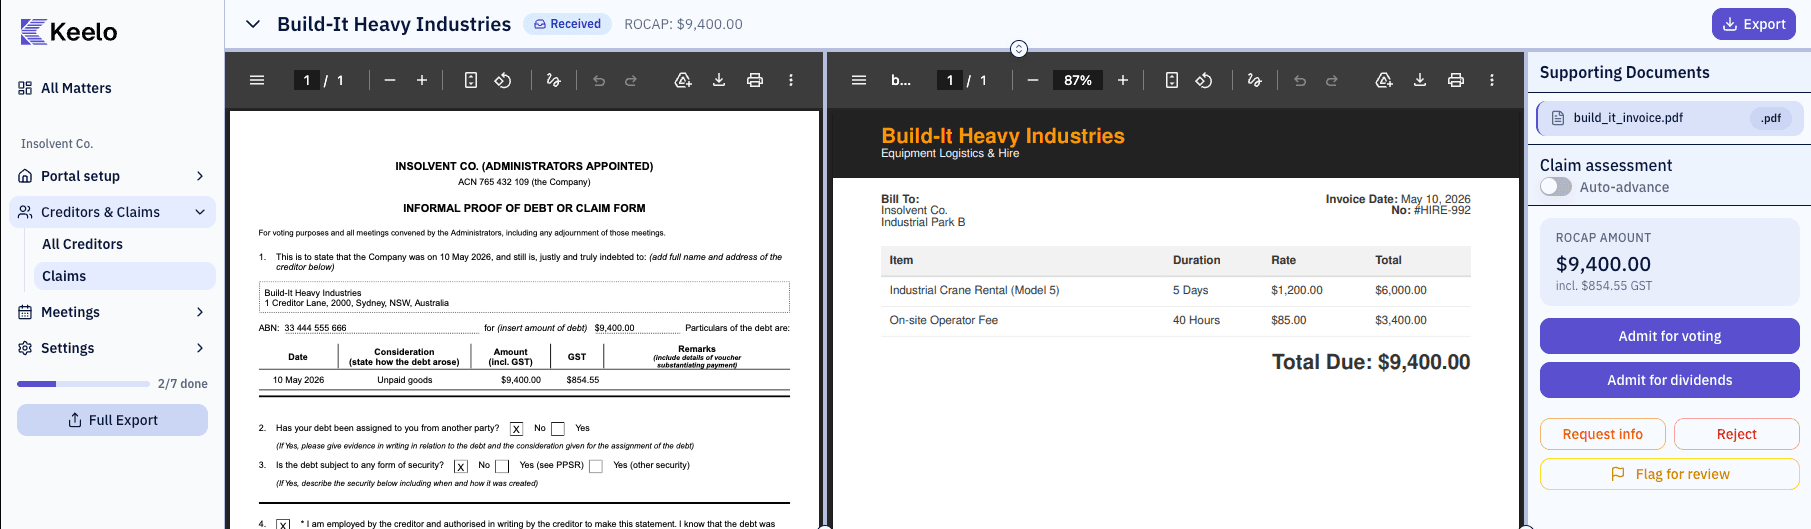Fit to page in invoice PDF viewer
Screen dimensions: 1811x529
(1172, 80)
